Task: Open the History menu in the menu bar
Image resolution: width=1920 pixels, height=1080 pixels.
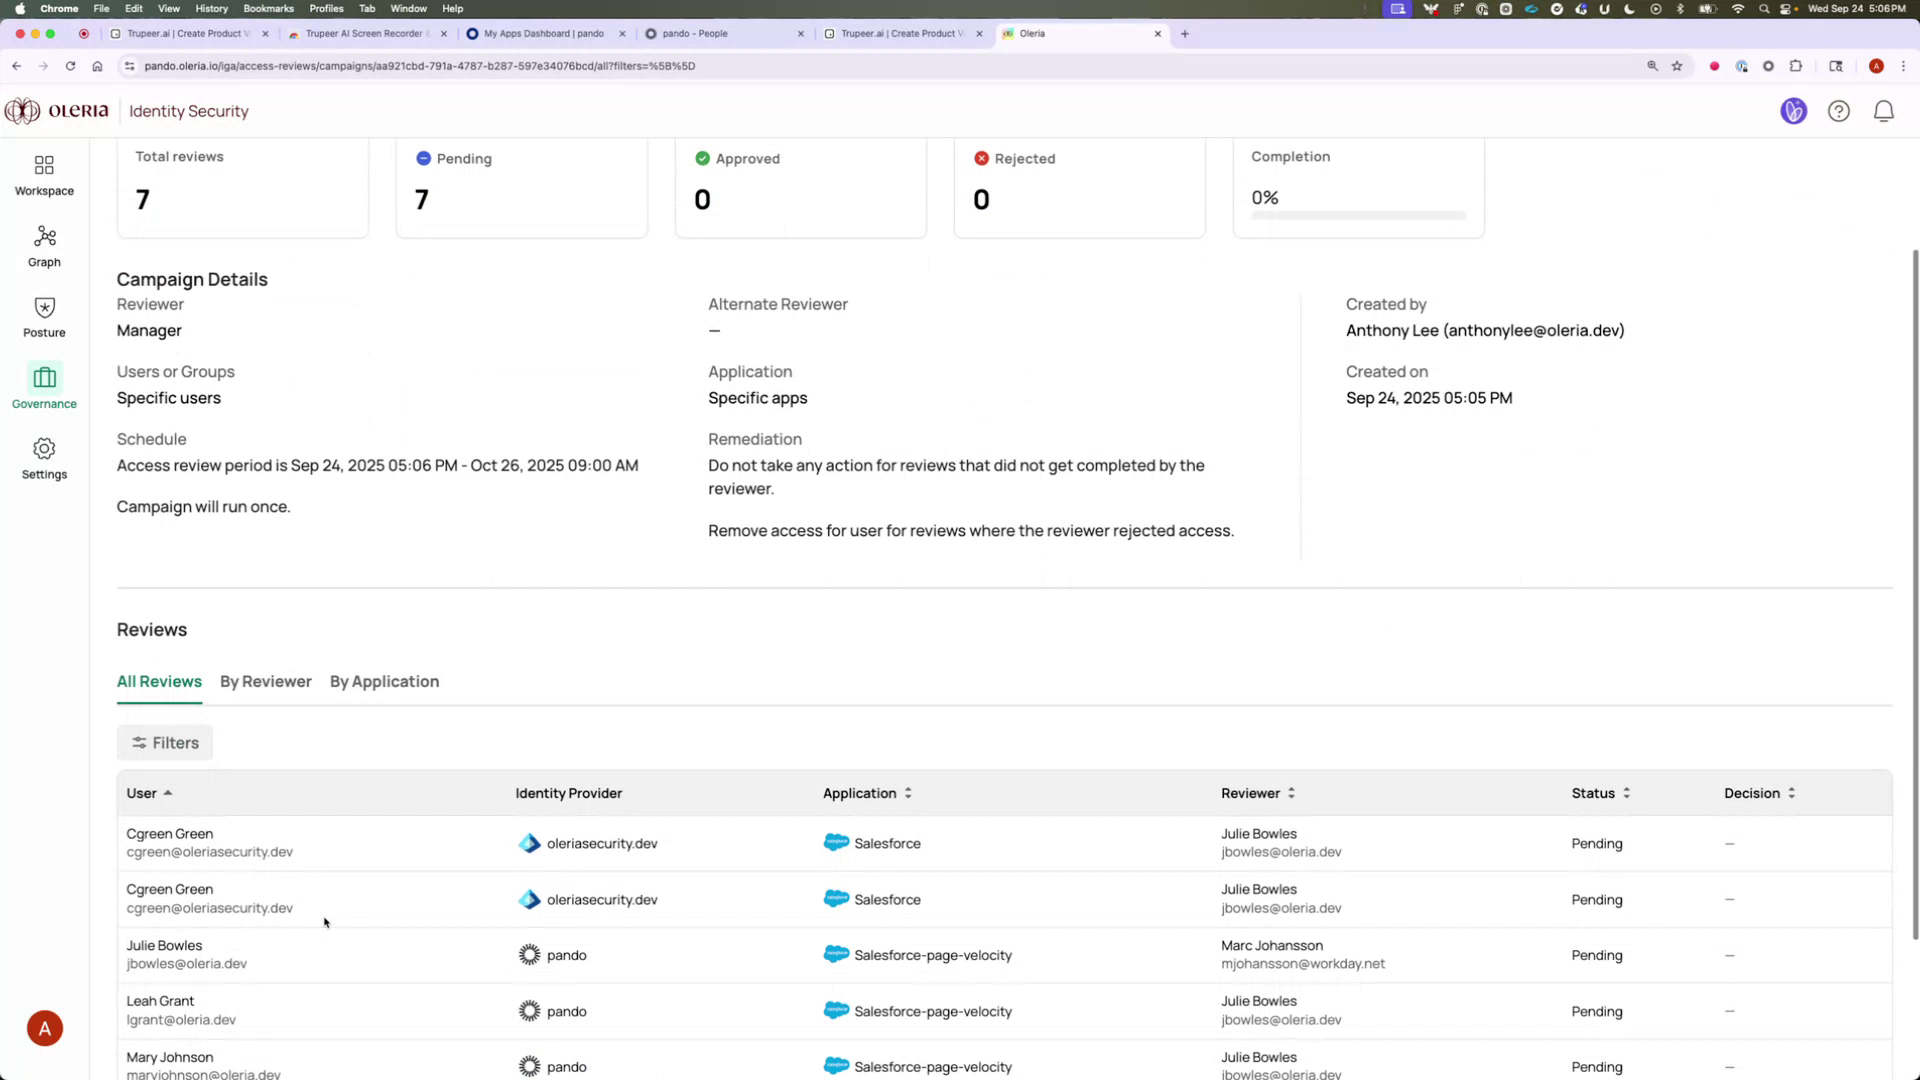Action: pos(211,8)
